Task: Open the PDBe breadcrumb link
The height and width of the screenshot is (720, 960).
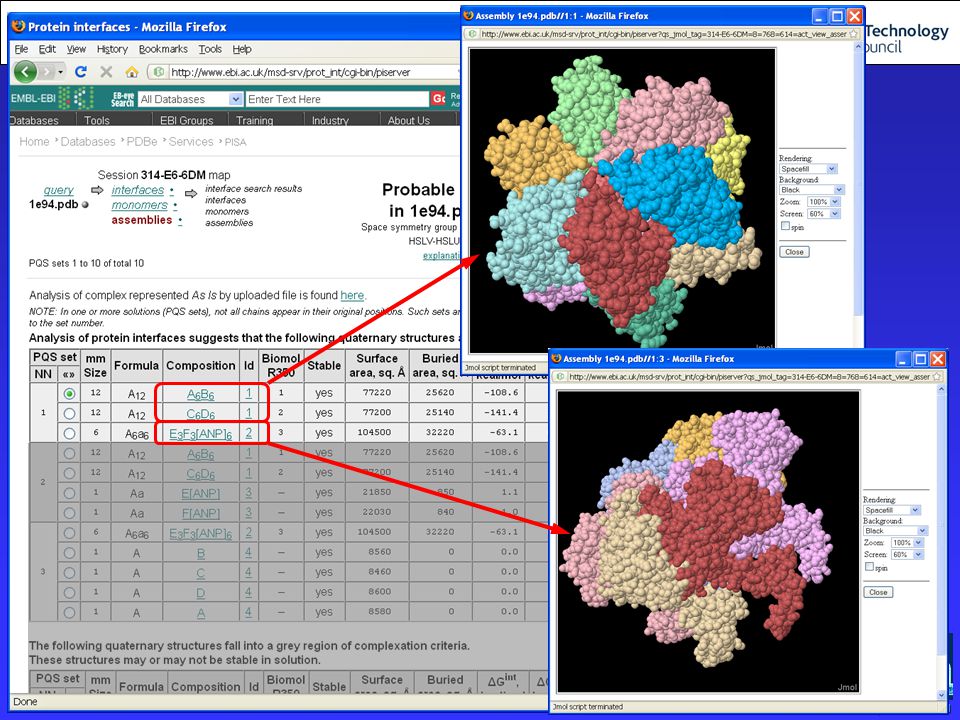Action: tap(141, 141)
